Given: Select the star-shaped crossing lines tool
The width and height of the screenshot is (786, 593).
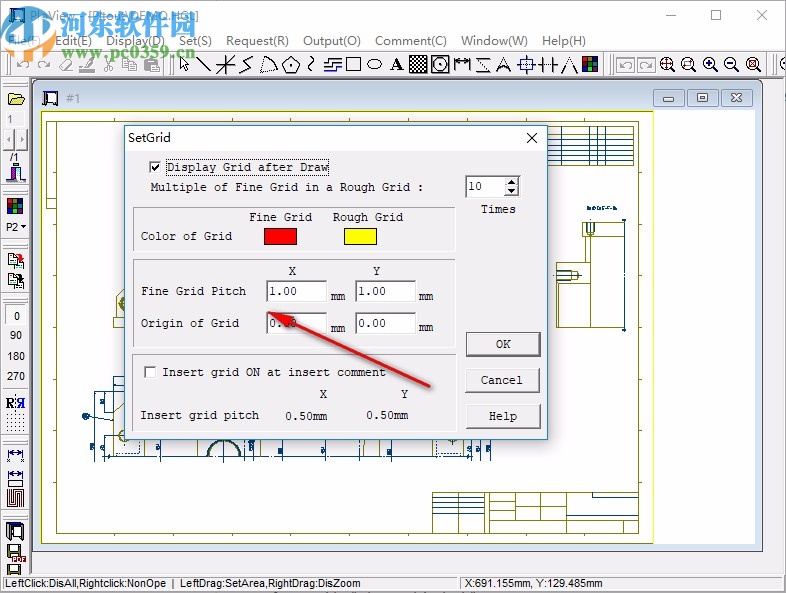Looking at the screenshot, I should tap(225, 64).
